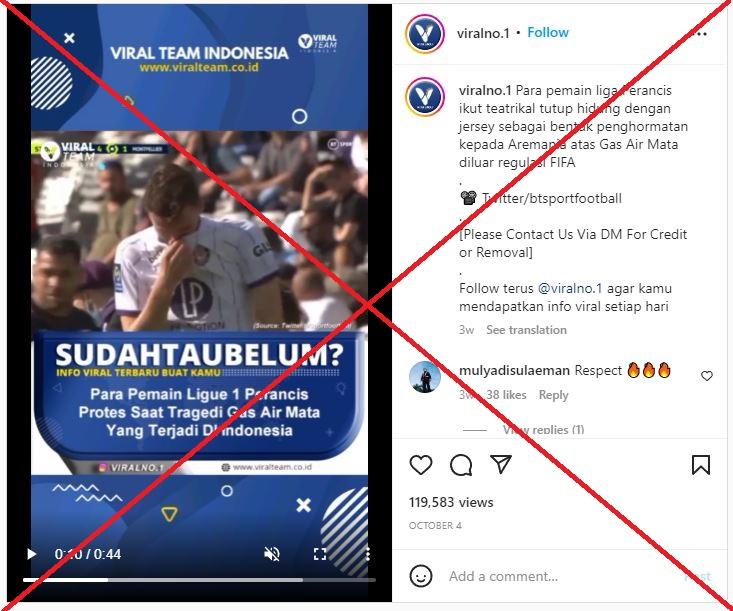This screenshot has width=733, height=611.
Task: Open mulyadisulaeman's profile avatar
Action: point(424,377)
